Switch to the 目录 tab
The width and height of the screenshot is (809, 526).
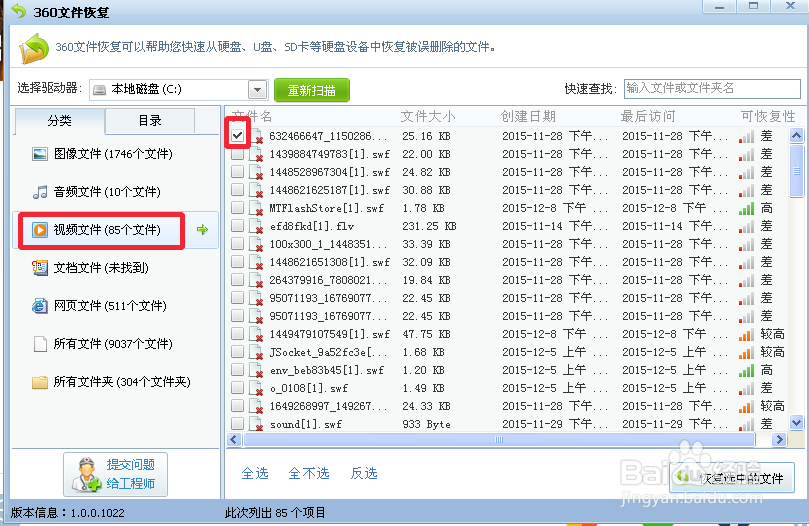[150, 121]
